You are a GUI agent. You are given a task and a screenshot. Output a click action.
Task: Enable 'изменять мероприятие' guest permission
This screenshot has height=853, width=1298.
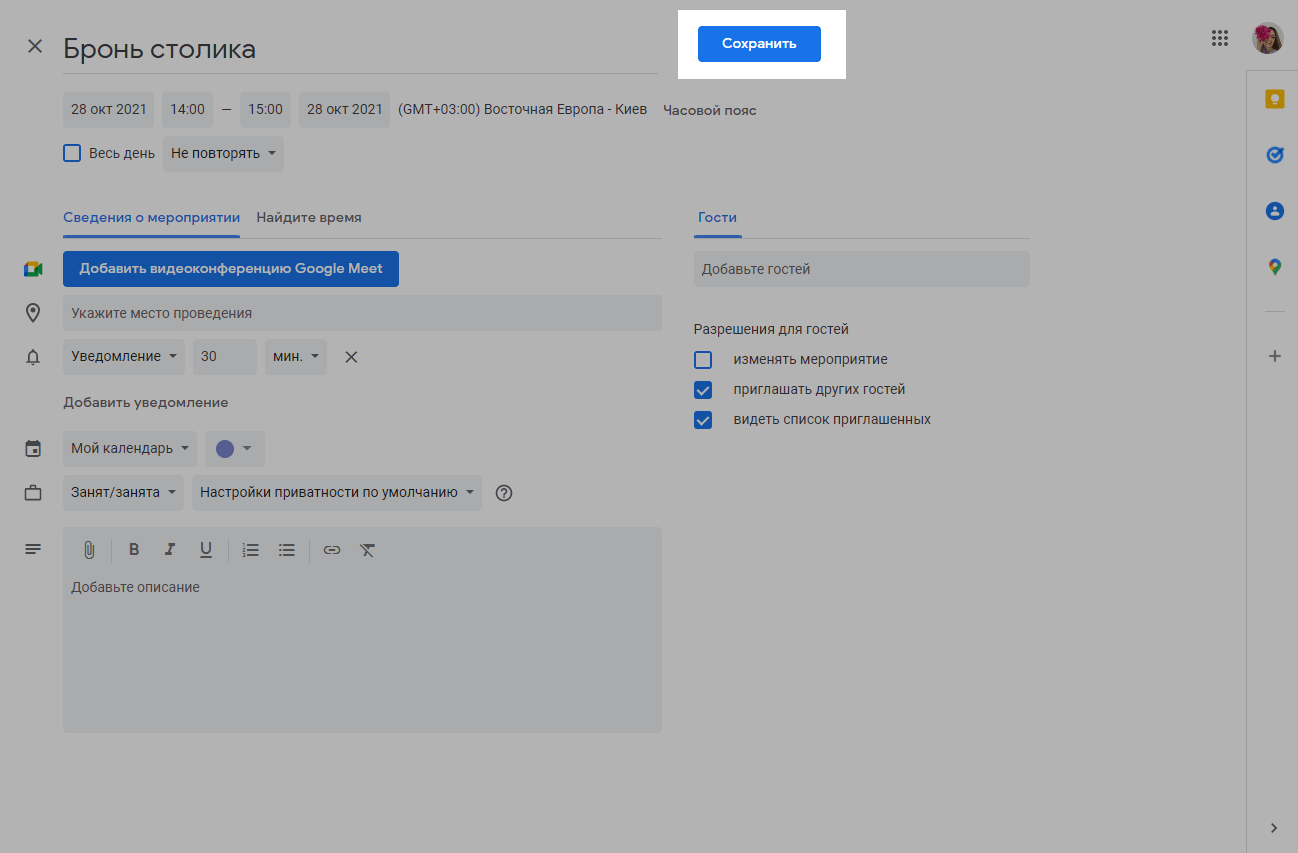(x=703, y=360)
